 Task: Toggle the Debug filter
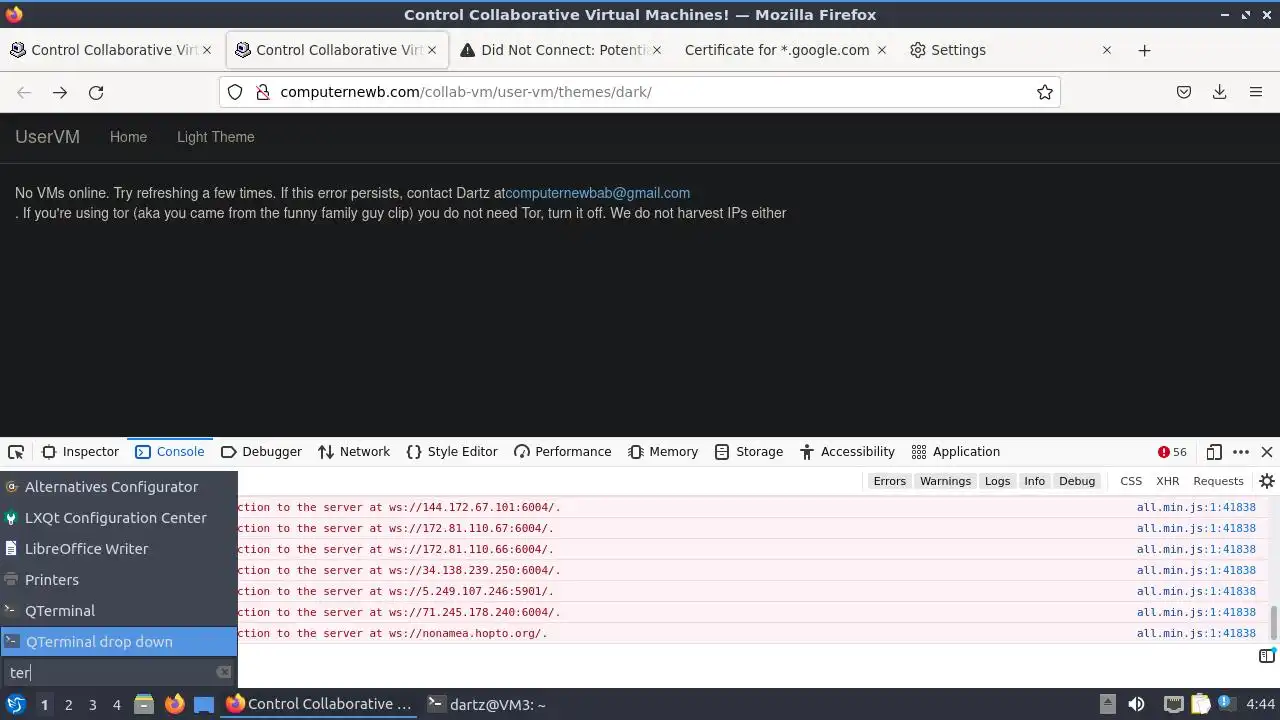pos(1077,481)
